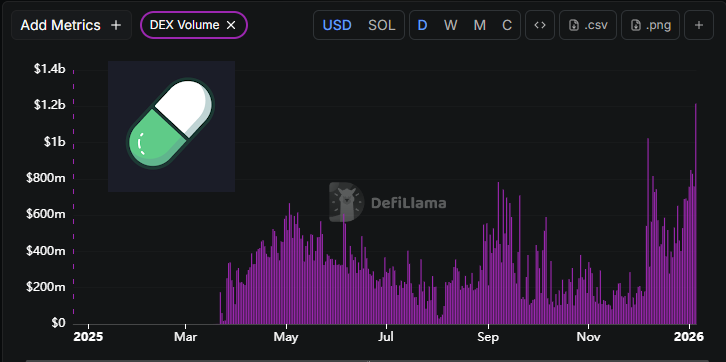Image resolution: width=726 pixels, height=362 pixels.
Task: Click the tallest bar near 2026
Action: [x=695, y=213]
